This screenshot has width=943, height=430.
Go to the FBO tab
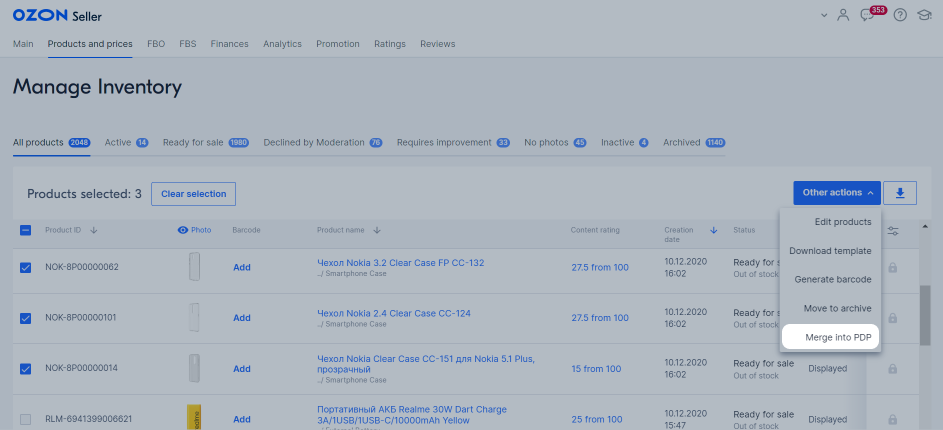pos(156,44)
